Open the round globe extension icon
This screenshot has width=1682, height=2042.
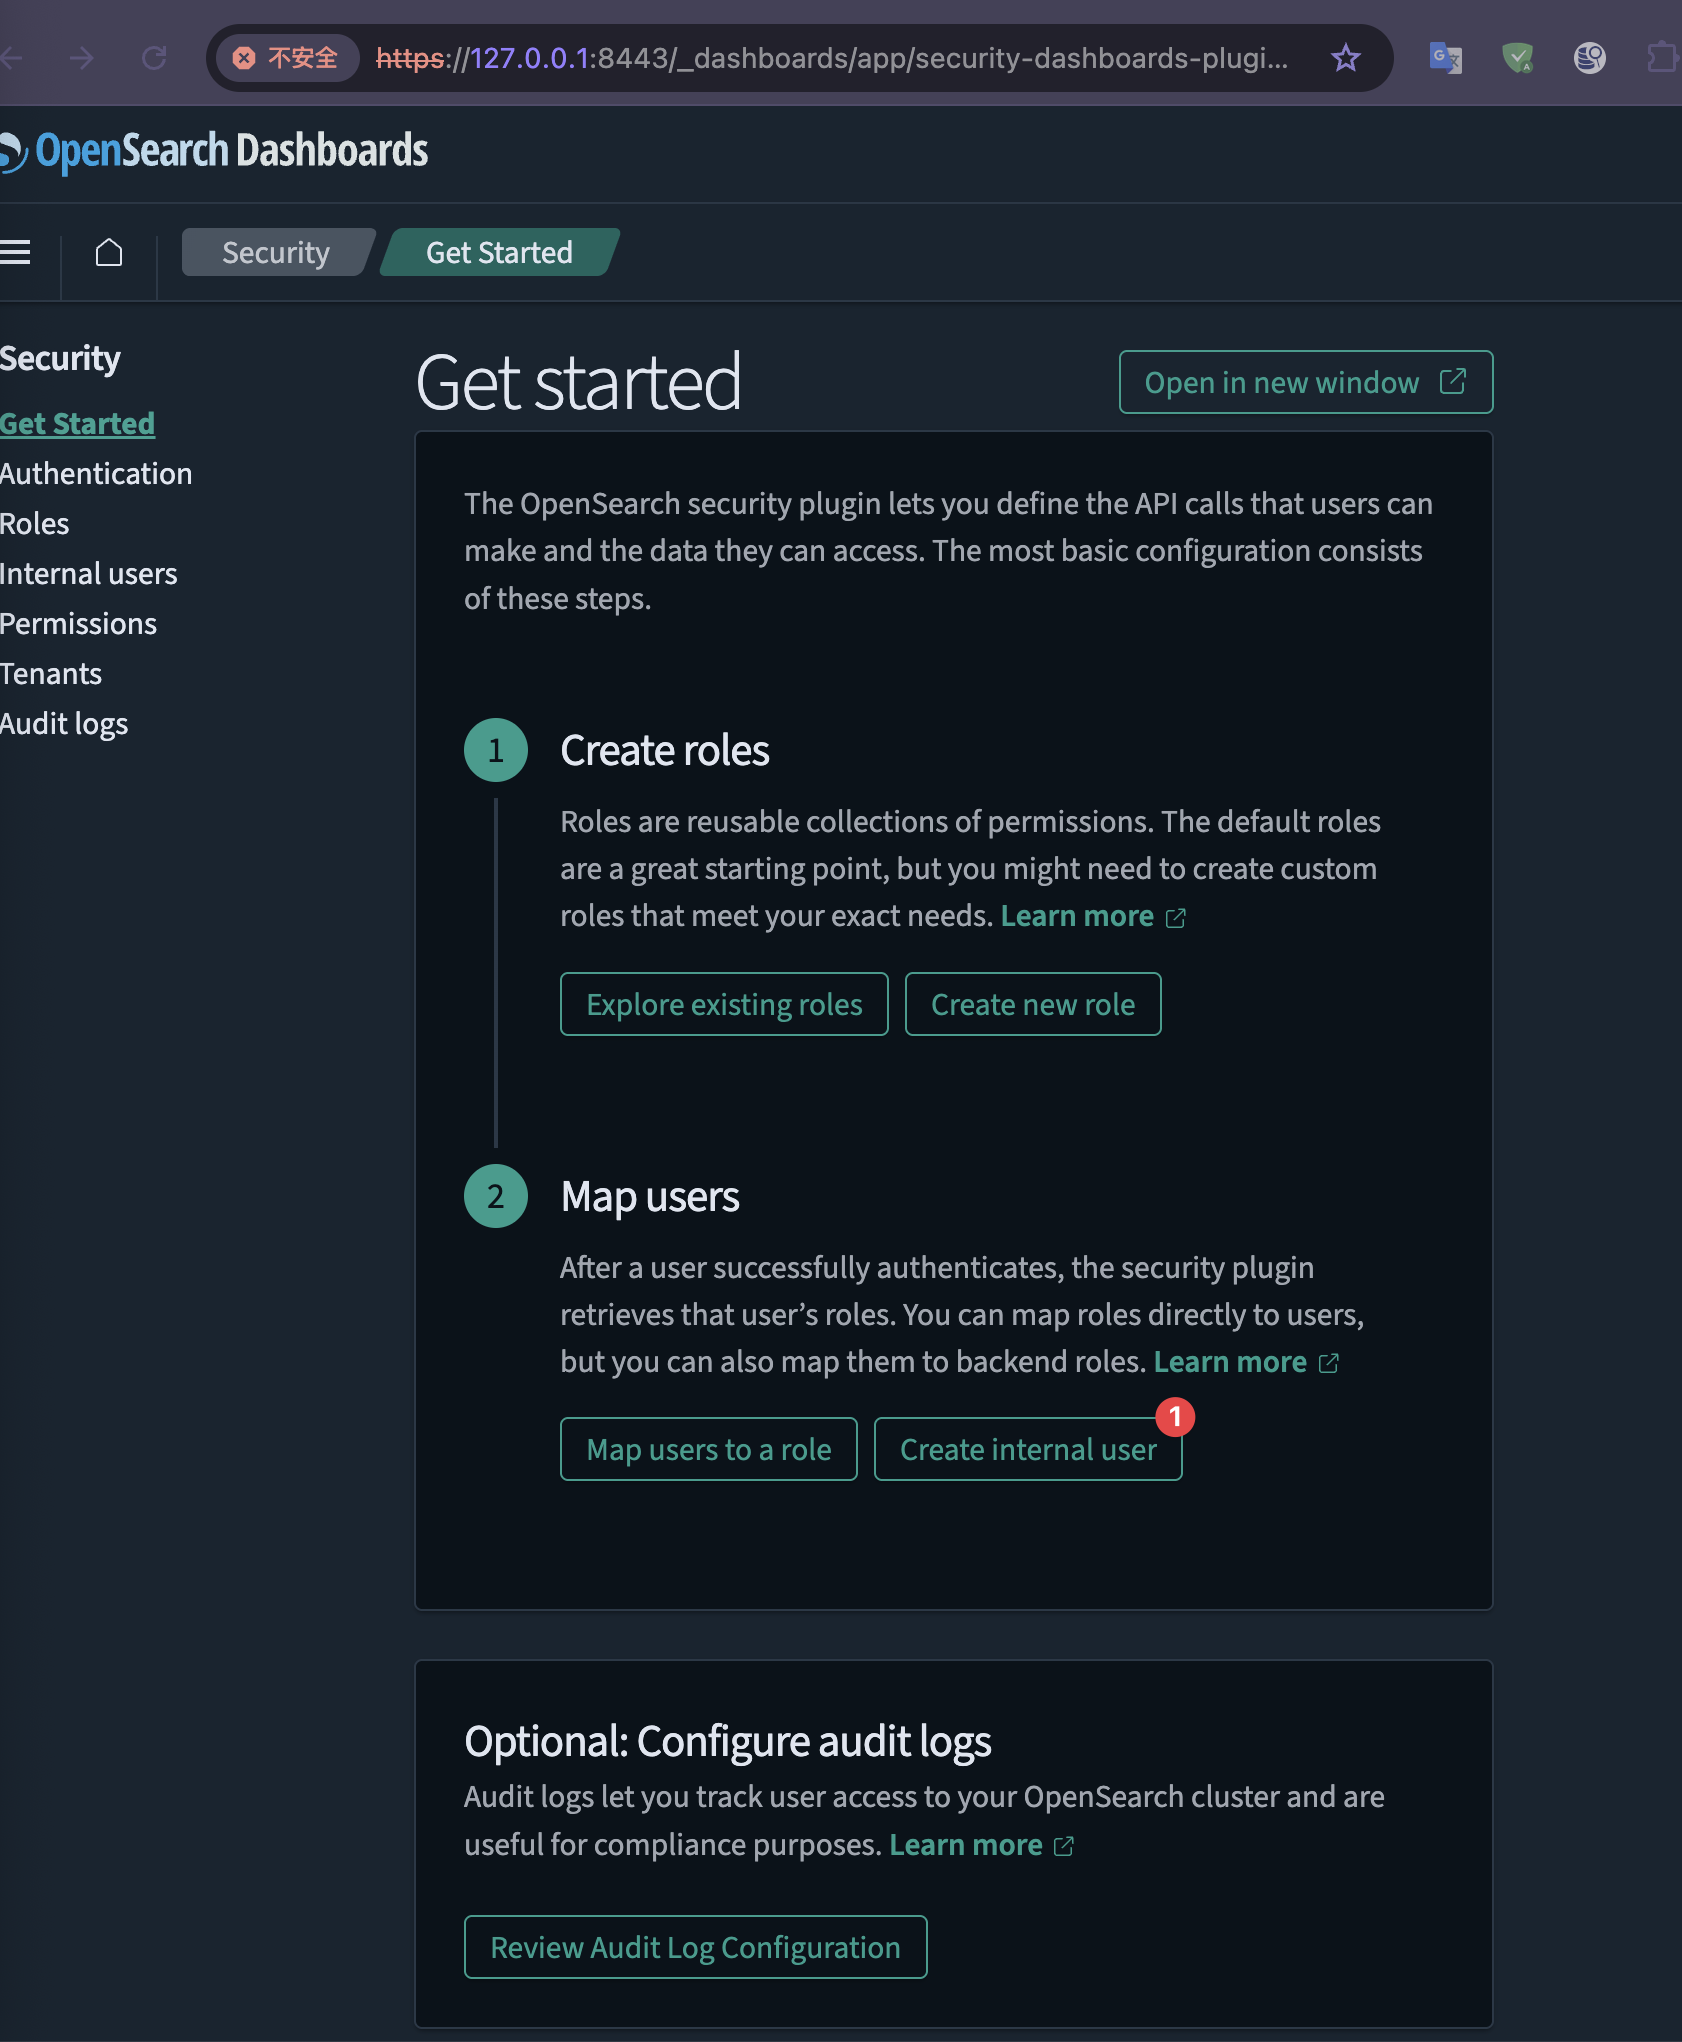coord(1589,58)
